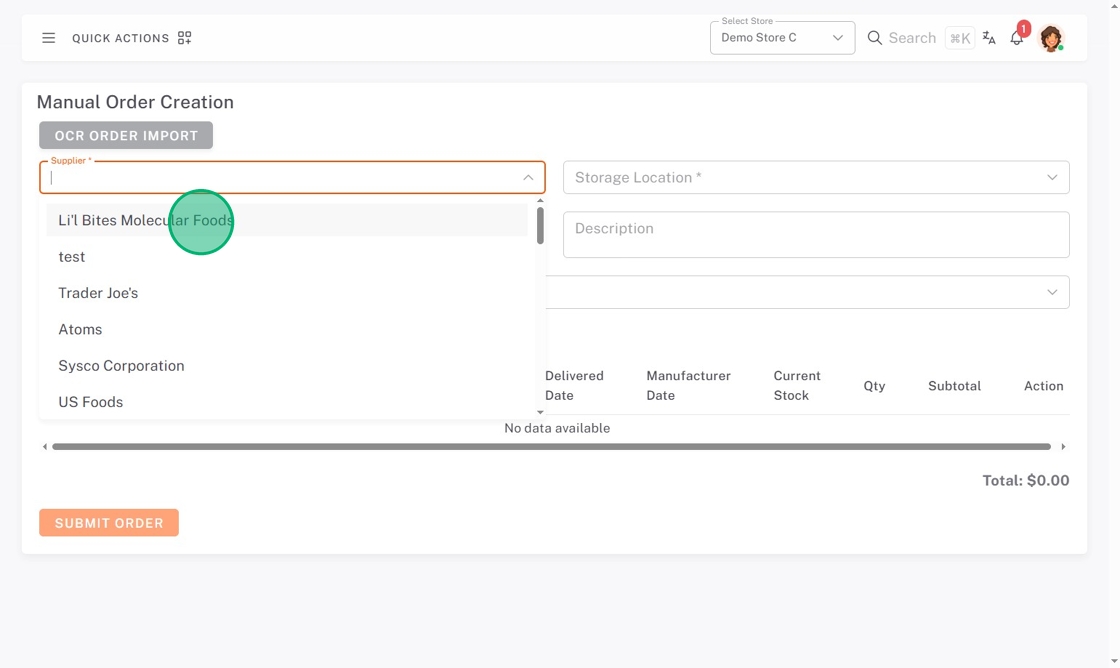Screen dimensions: 1120x668
Task: Open the hamburger navigation menu
Action: click(48, 38)
